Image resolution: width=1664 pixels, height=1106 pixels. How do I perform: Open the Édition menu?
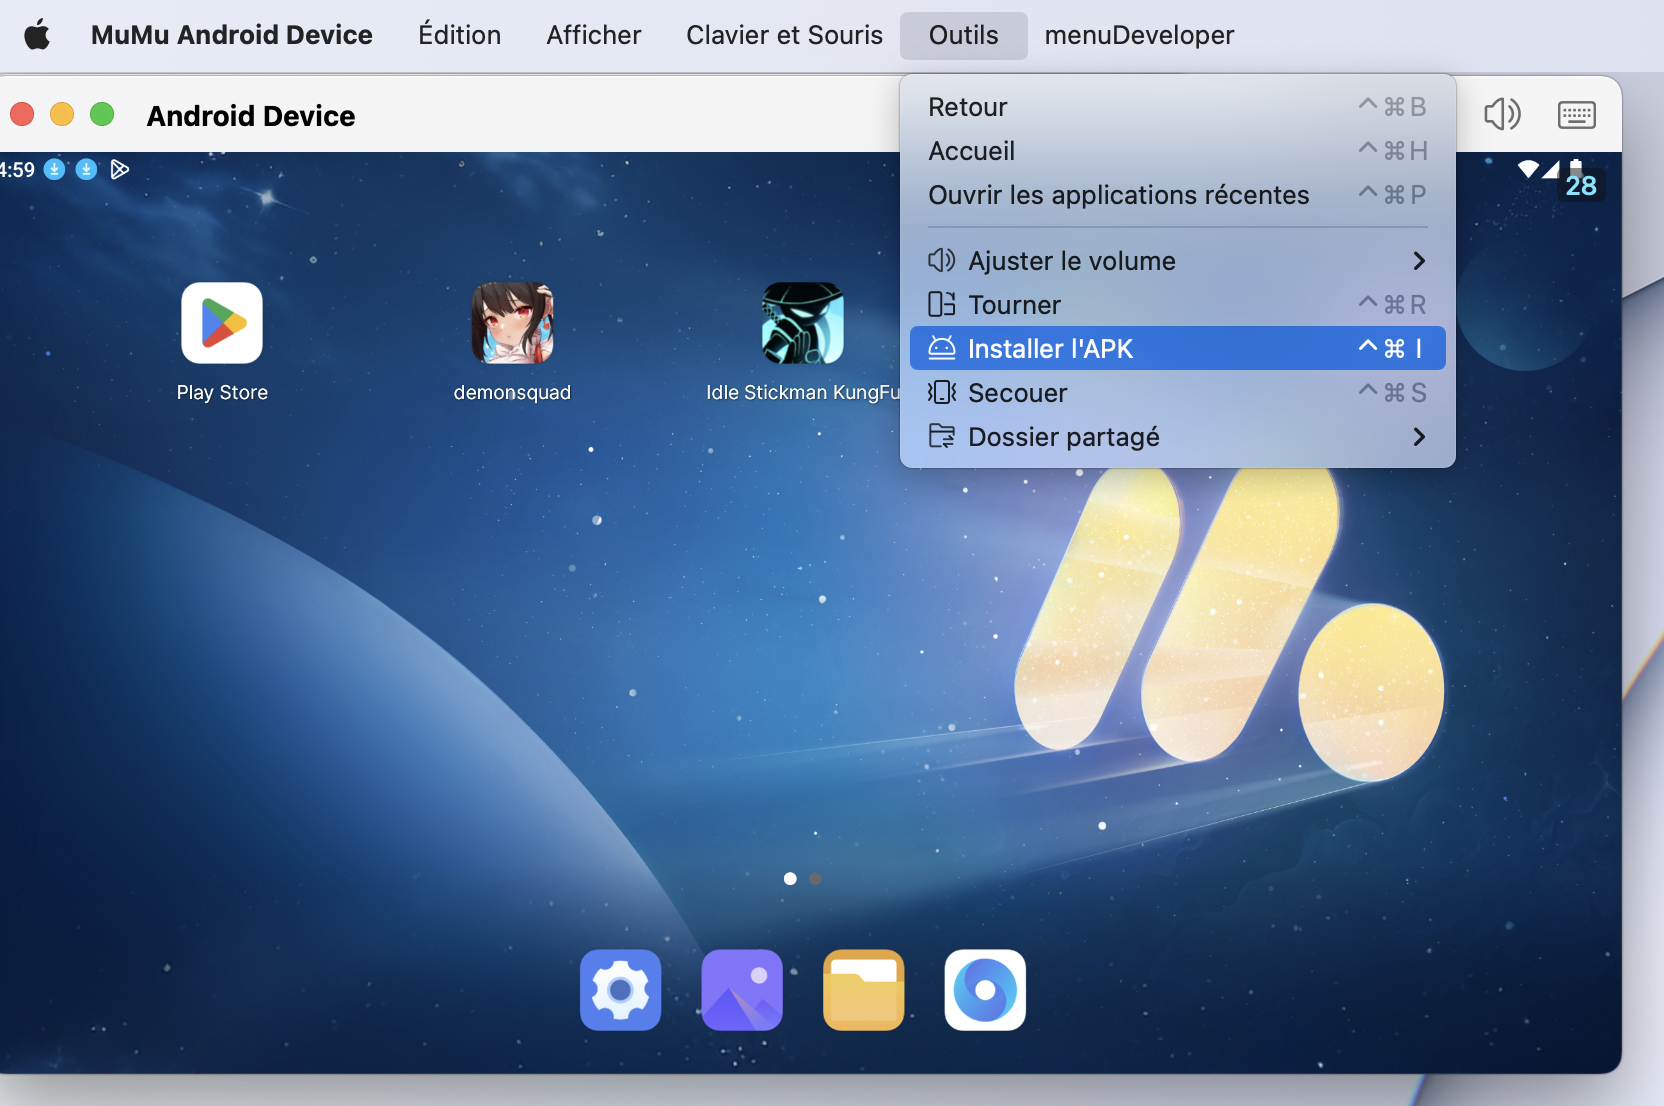[459, 35]
